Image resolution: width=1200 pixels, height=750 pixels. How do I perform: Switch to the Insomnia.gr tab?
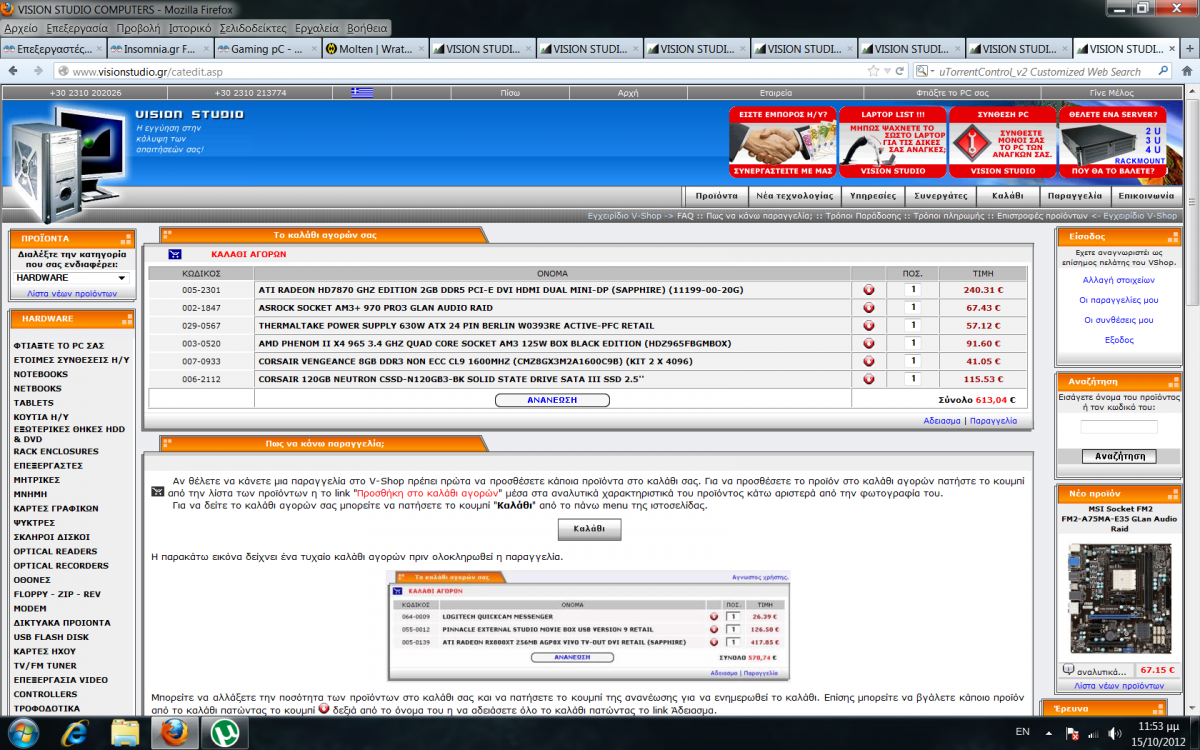click(x=160, y=48)
